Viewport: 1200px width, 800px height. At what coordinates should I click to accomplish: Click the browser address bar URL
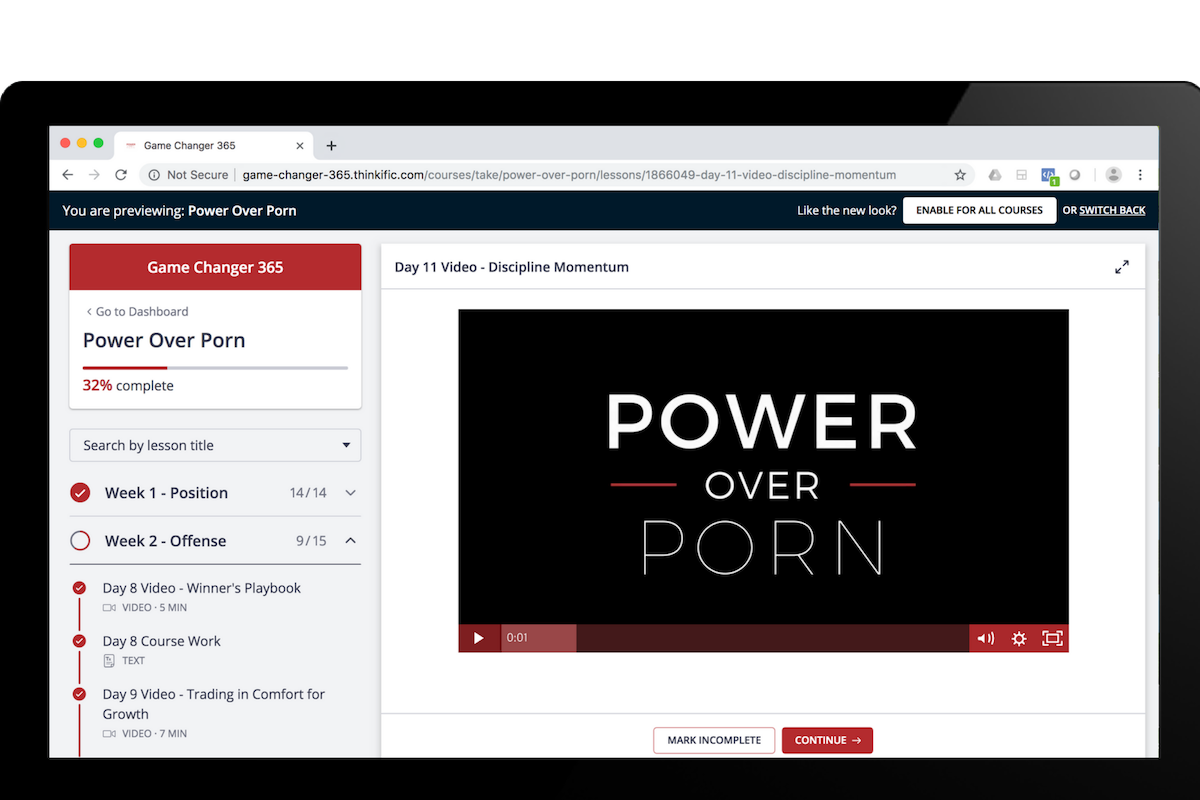click(x=569, y=175)
